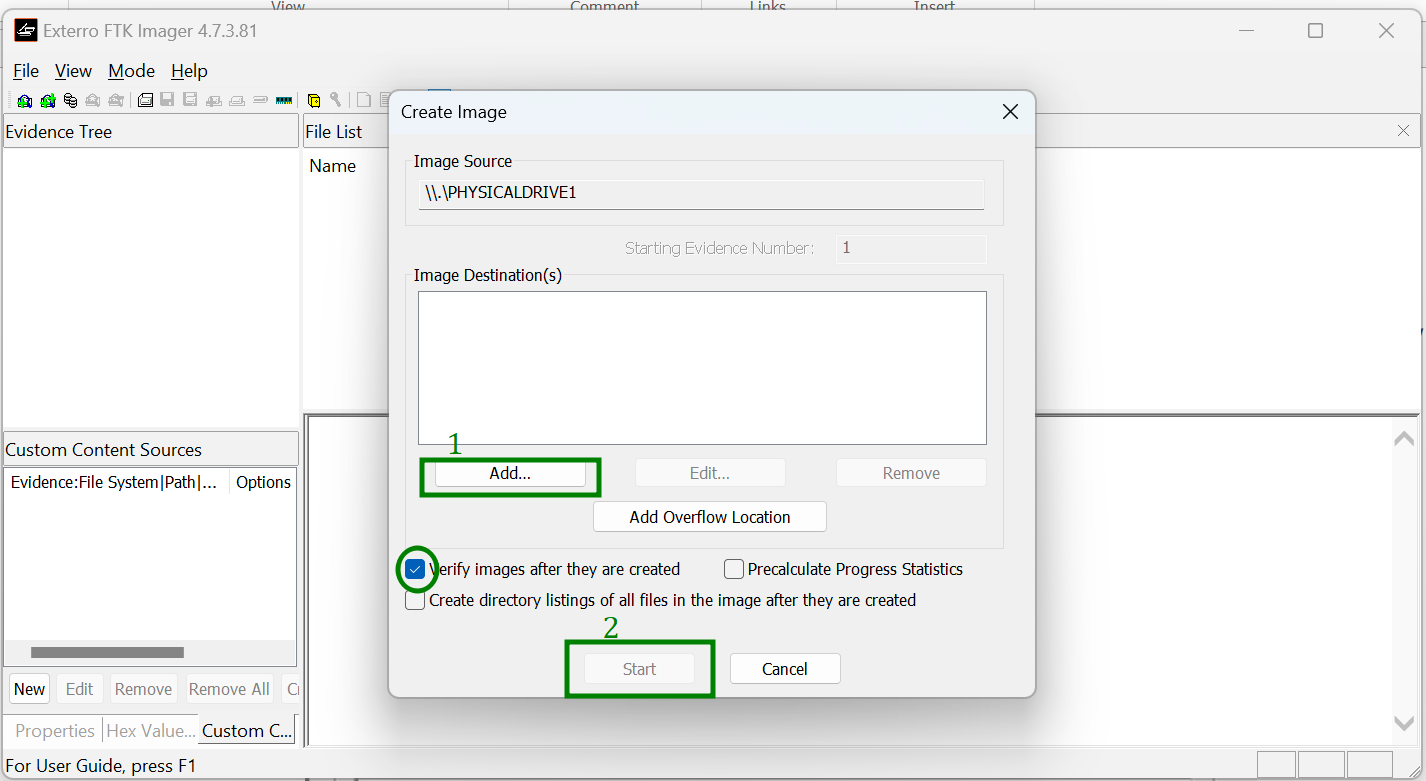Click Remove under Image Destinations
Screen dimensions: 1426x781
pyautogui.click(x=911, y=474)
